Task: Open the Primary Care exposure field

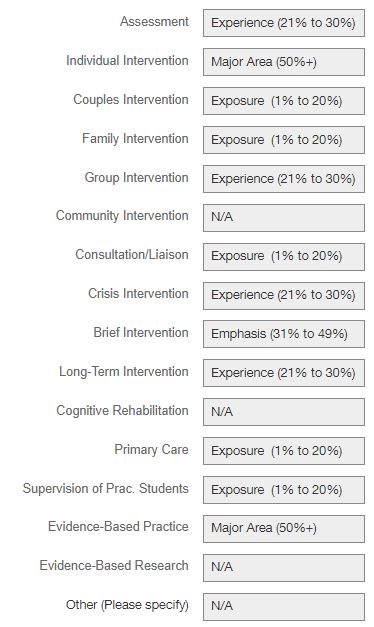Action: click(x=284, y=451)
